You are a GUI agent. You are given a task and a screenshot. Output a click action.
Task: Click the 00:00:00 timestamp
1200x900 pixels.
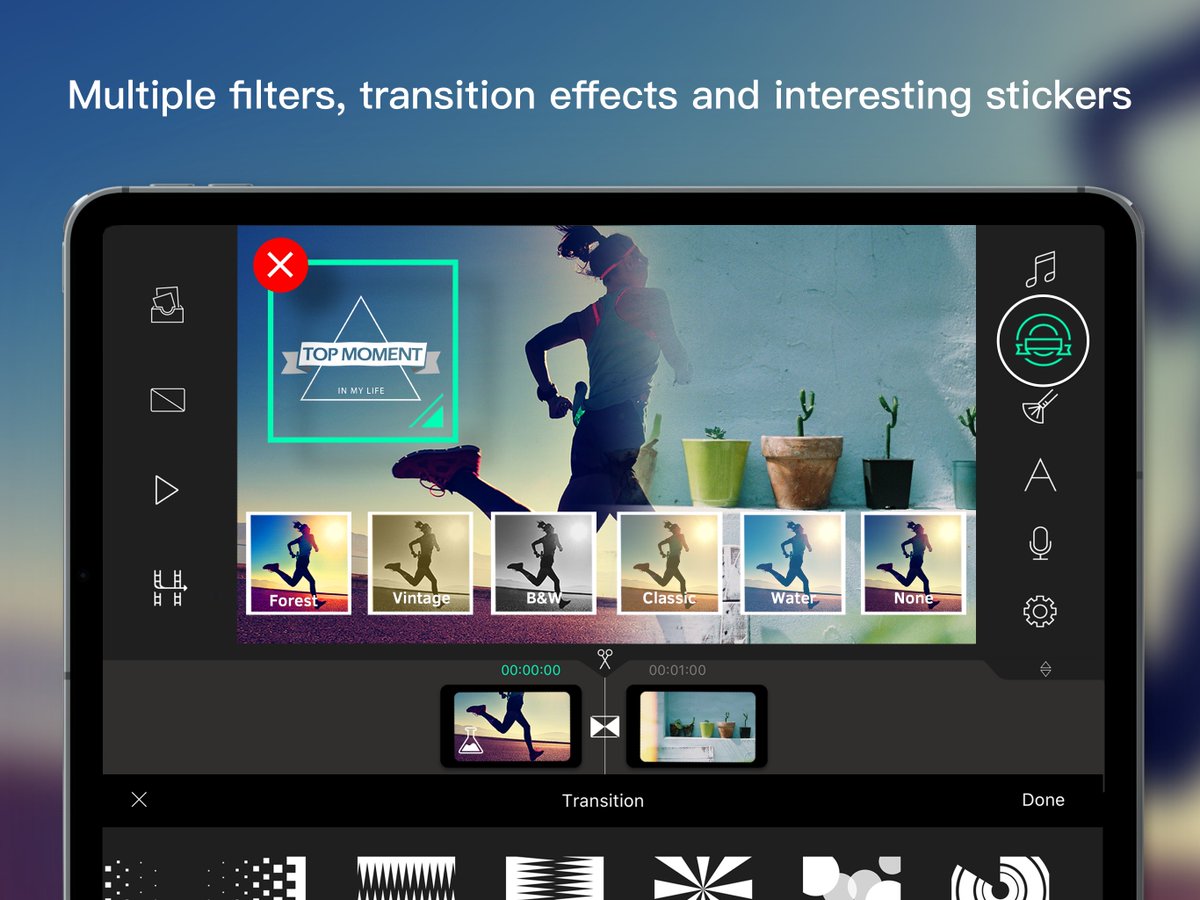click(531, 670)
